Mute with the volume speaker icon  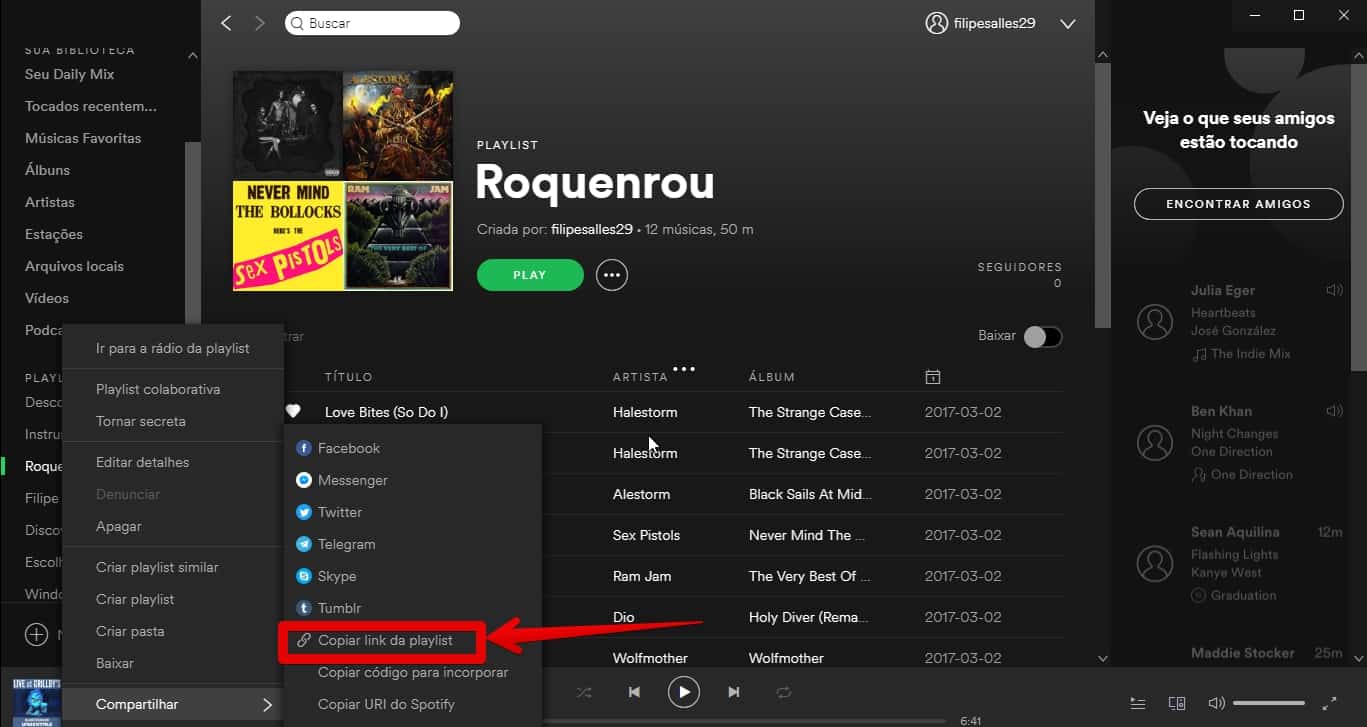point(1216,703)
